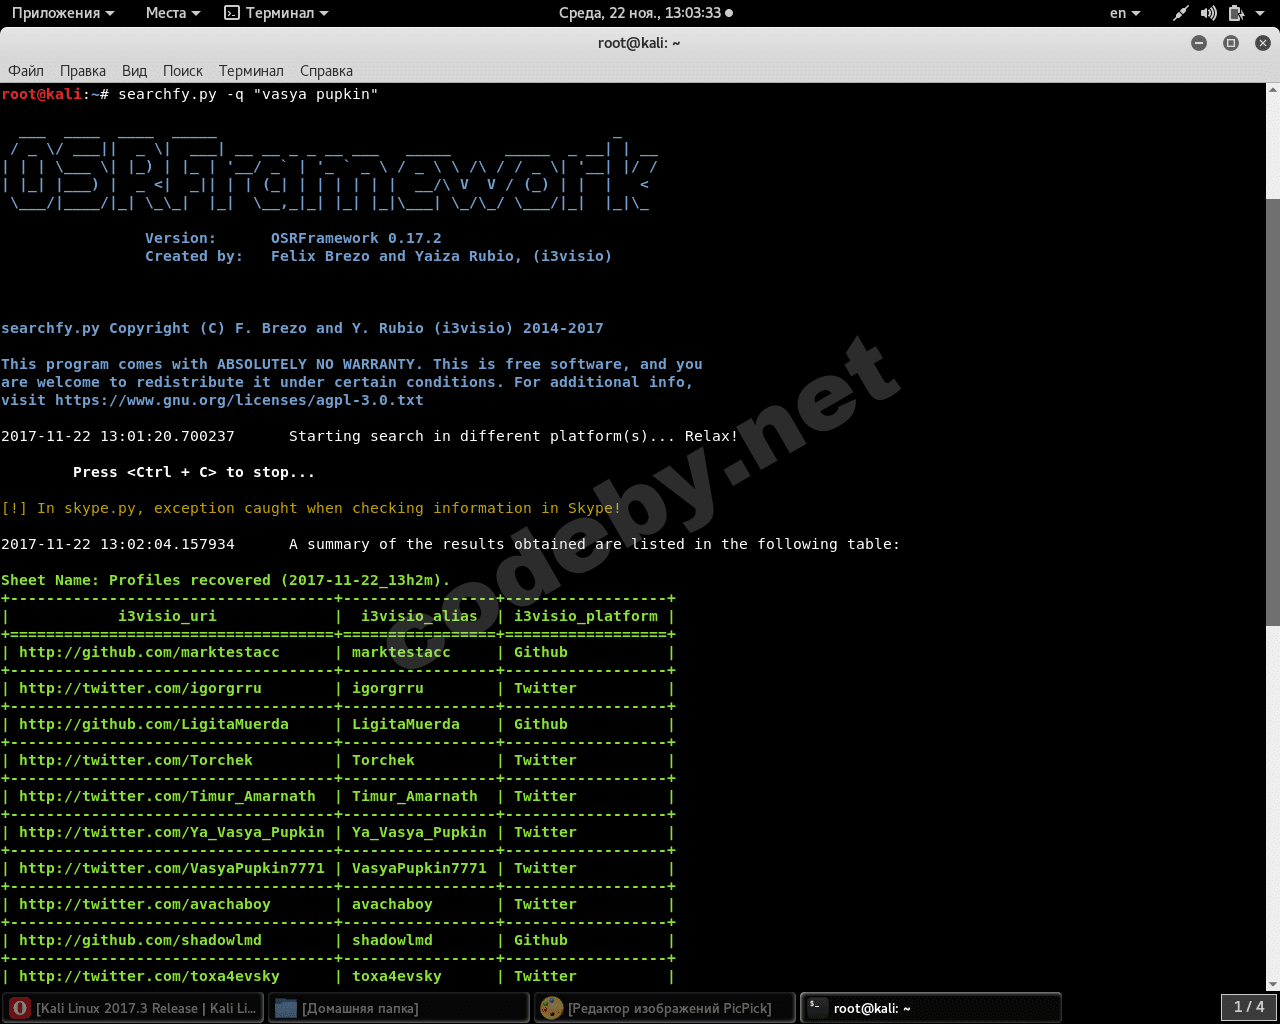
Task: Click the volume icon in the top panel
Action: tap(1208, 13)
